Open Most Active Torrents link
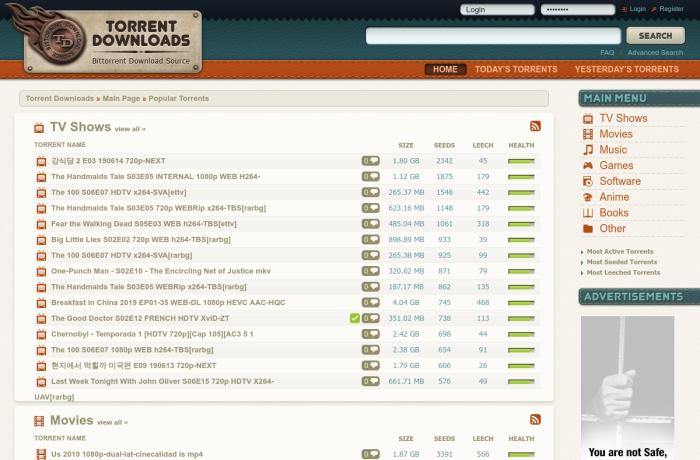 pyautogui.click(x=620, y=252)
